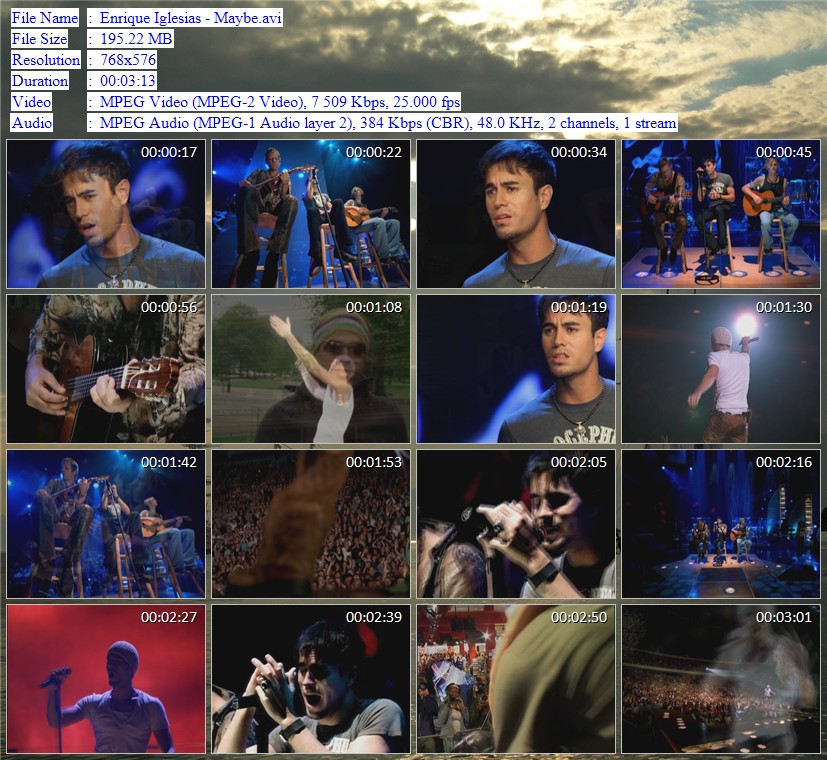Select the '195.22 MB' value
827x760 pixels.
(x=136, y=39)
